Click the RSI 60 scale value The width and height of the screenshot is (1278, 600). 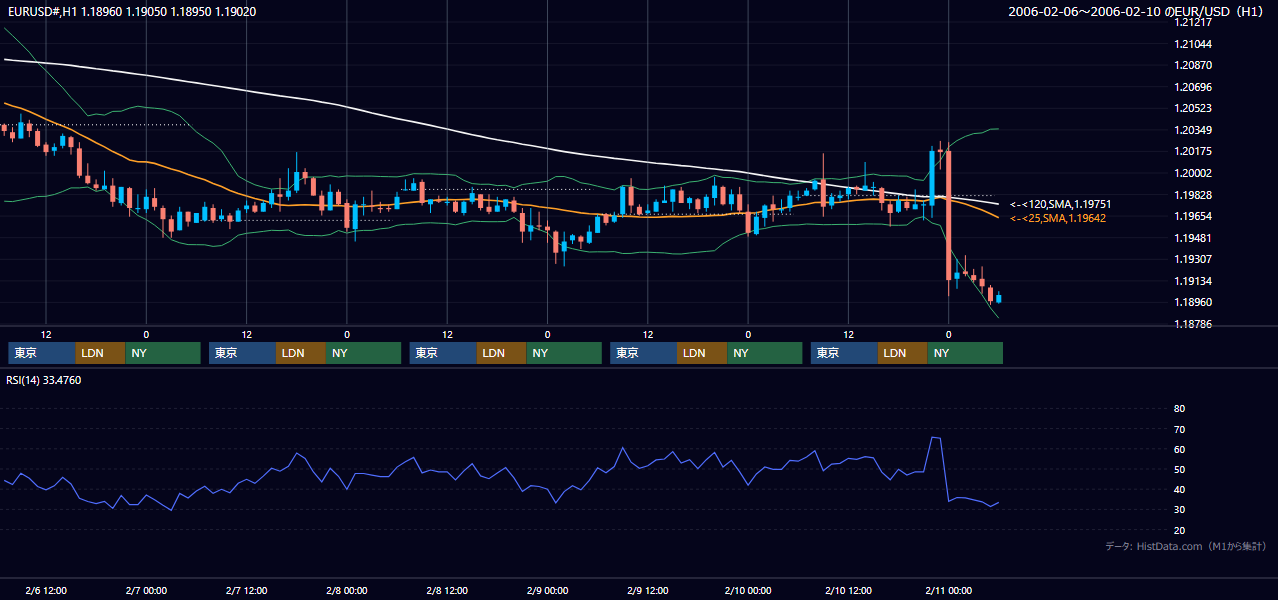(1179, 449)
